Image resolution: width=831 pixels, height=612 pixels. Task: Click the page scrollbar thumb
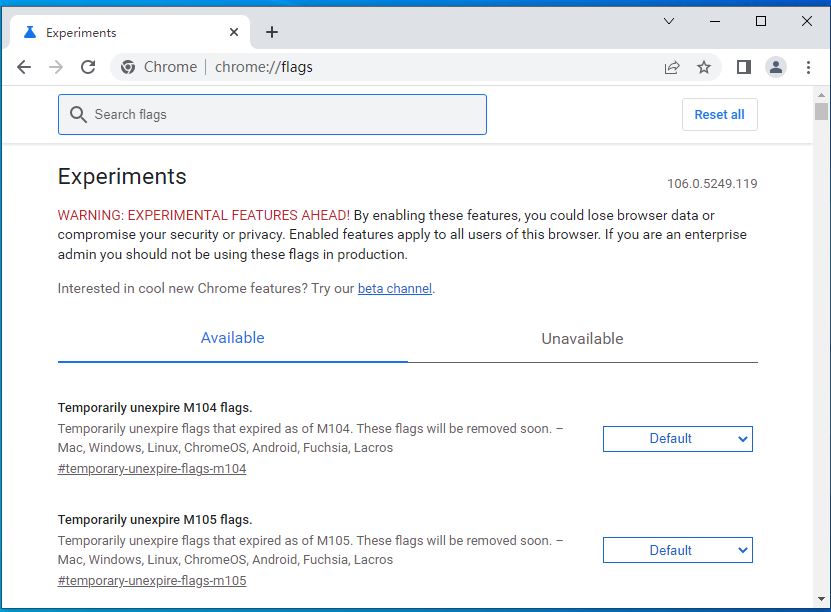click(x=821, y=112)
